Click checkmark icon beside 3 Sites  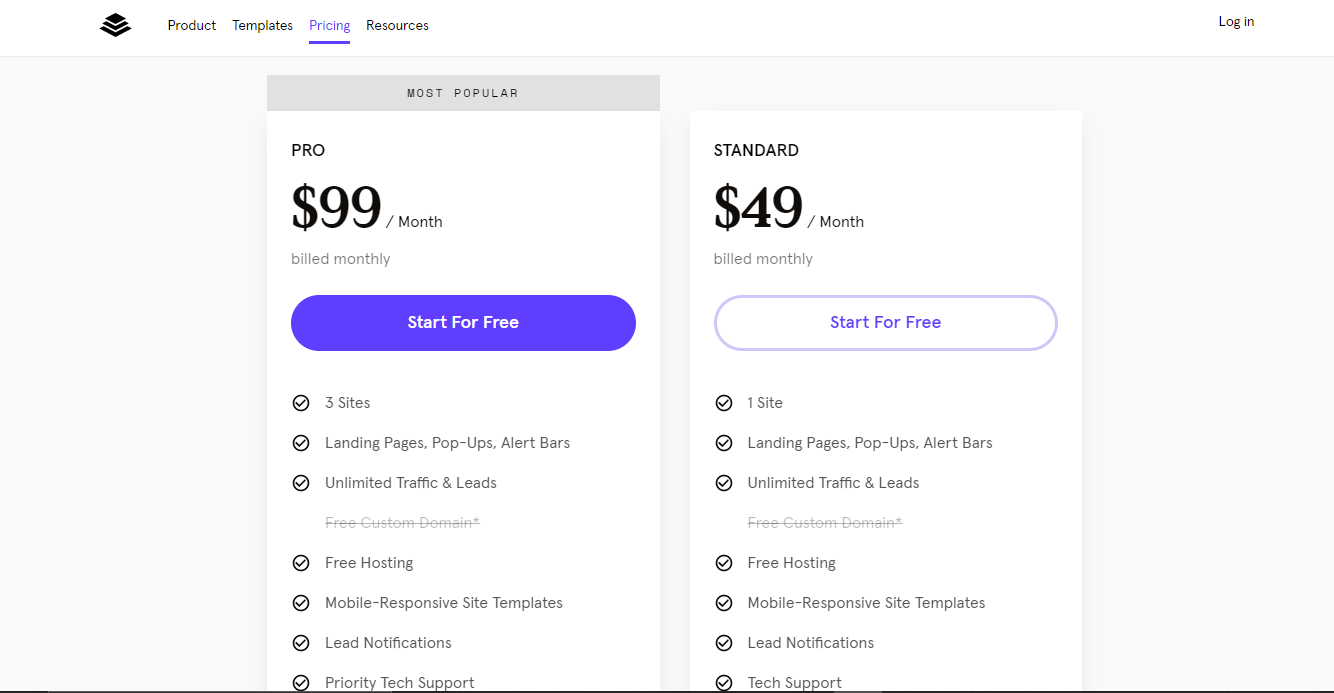click(301, 403)
